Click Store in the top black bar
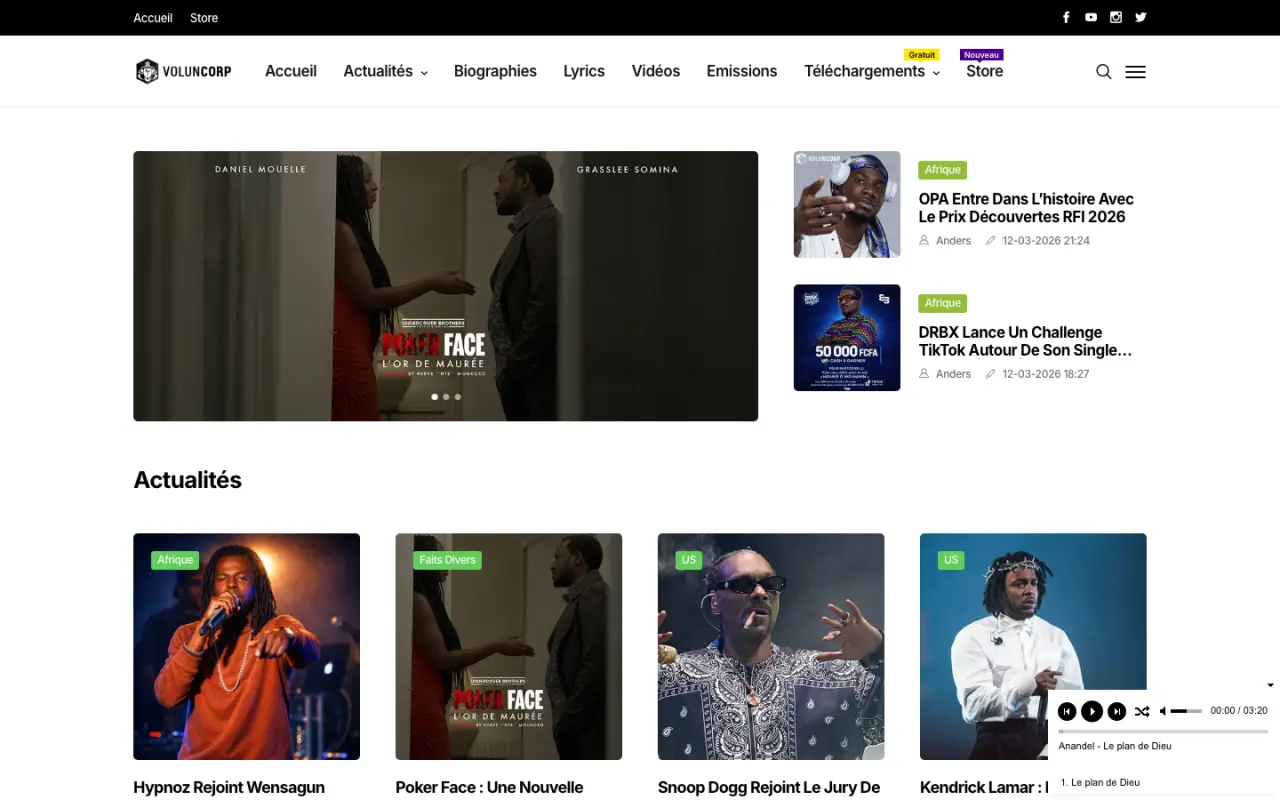1280x800 pixels. click(204, 18)
